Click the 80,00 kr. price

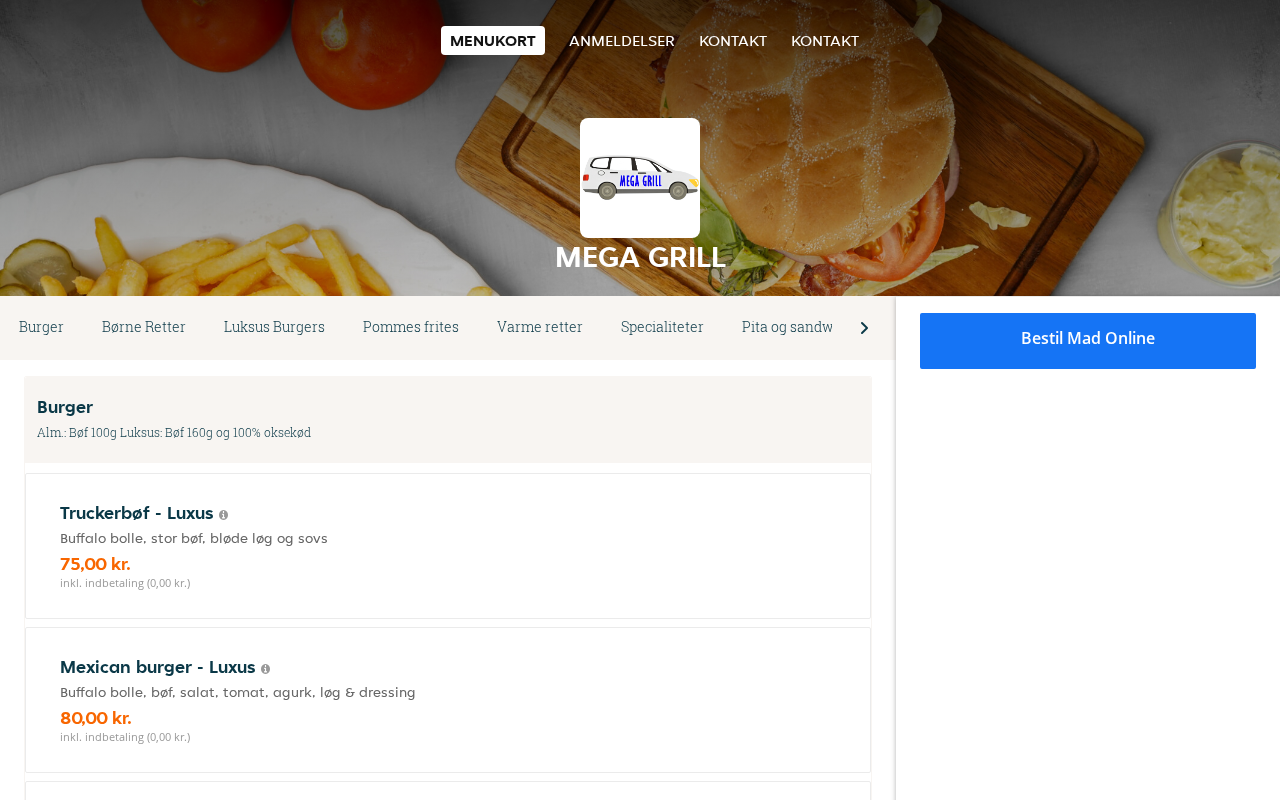pos(96,718)
